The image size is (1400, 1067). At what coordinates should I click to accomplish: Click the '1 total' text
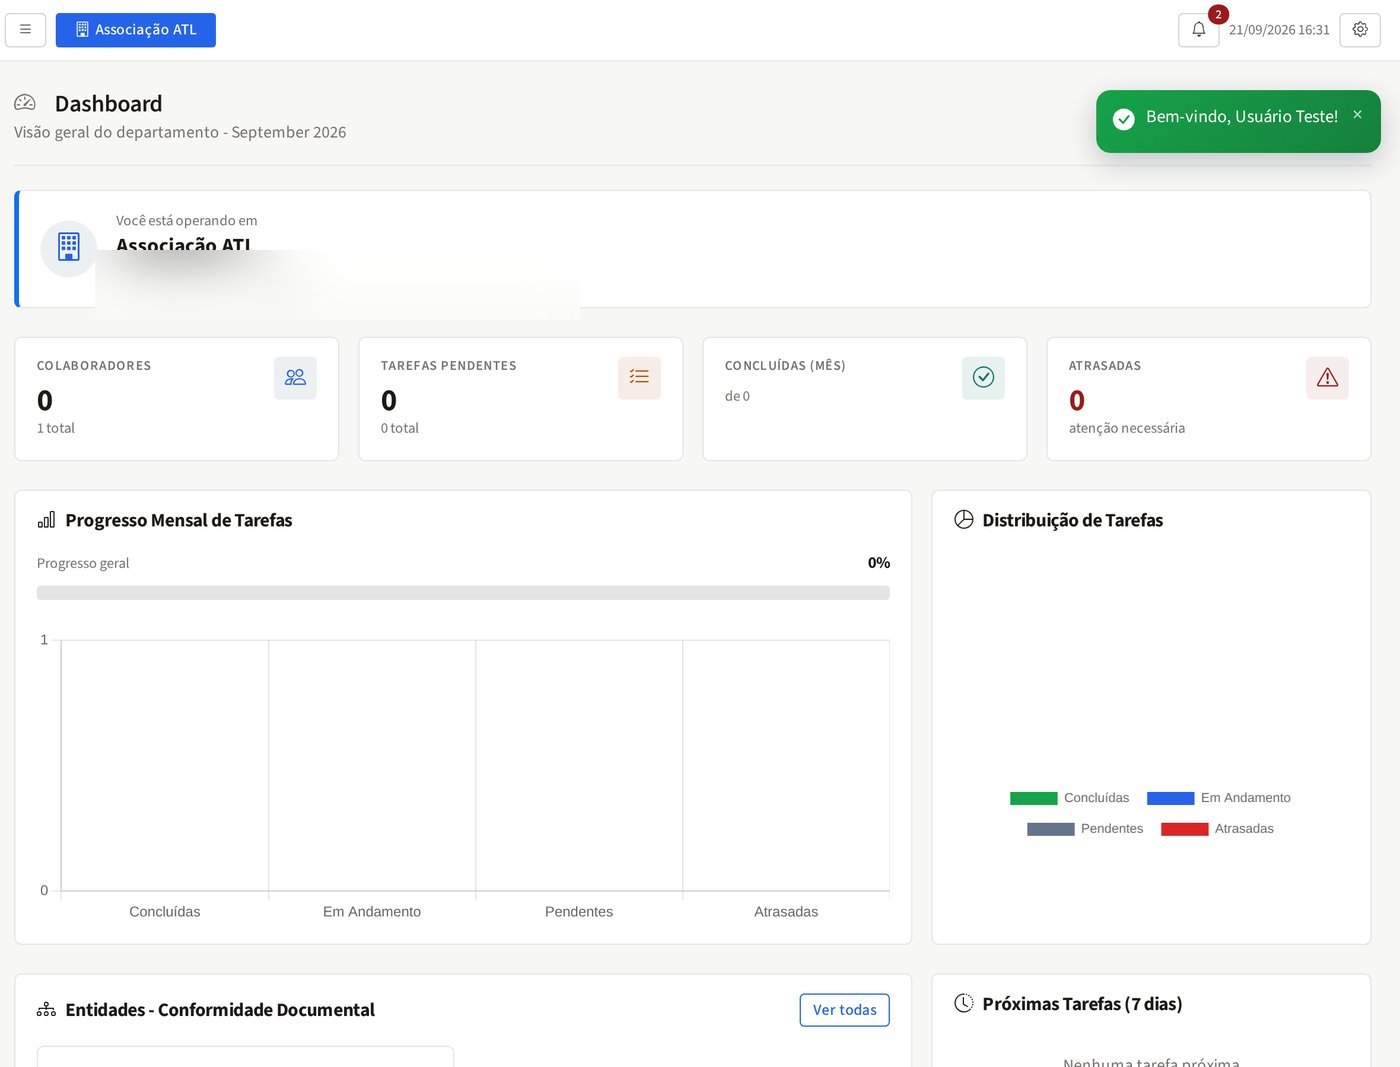coord(56,428)
